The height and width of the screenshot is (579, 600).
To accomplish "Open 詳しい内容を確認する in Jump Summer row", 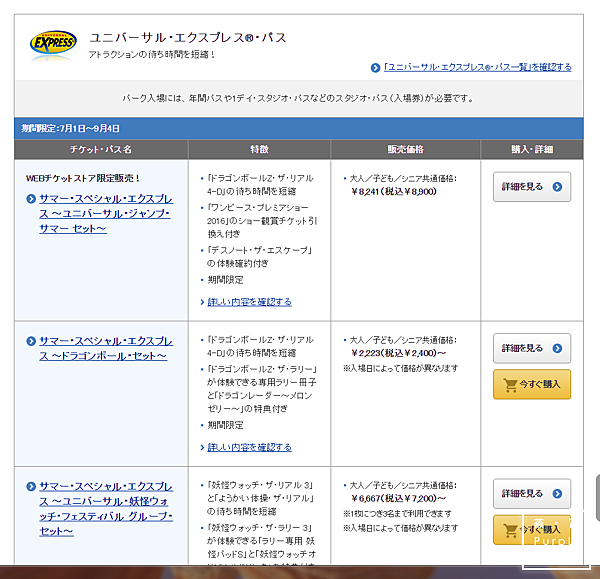I will [x=249, y=302].
